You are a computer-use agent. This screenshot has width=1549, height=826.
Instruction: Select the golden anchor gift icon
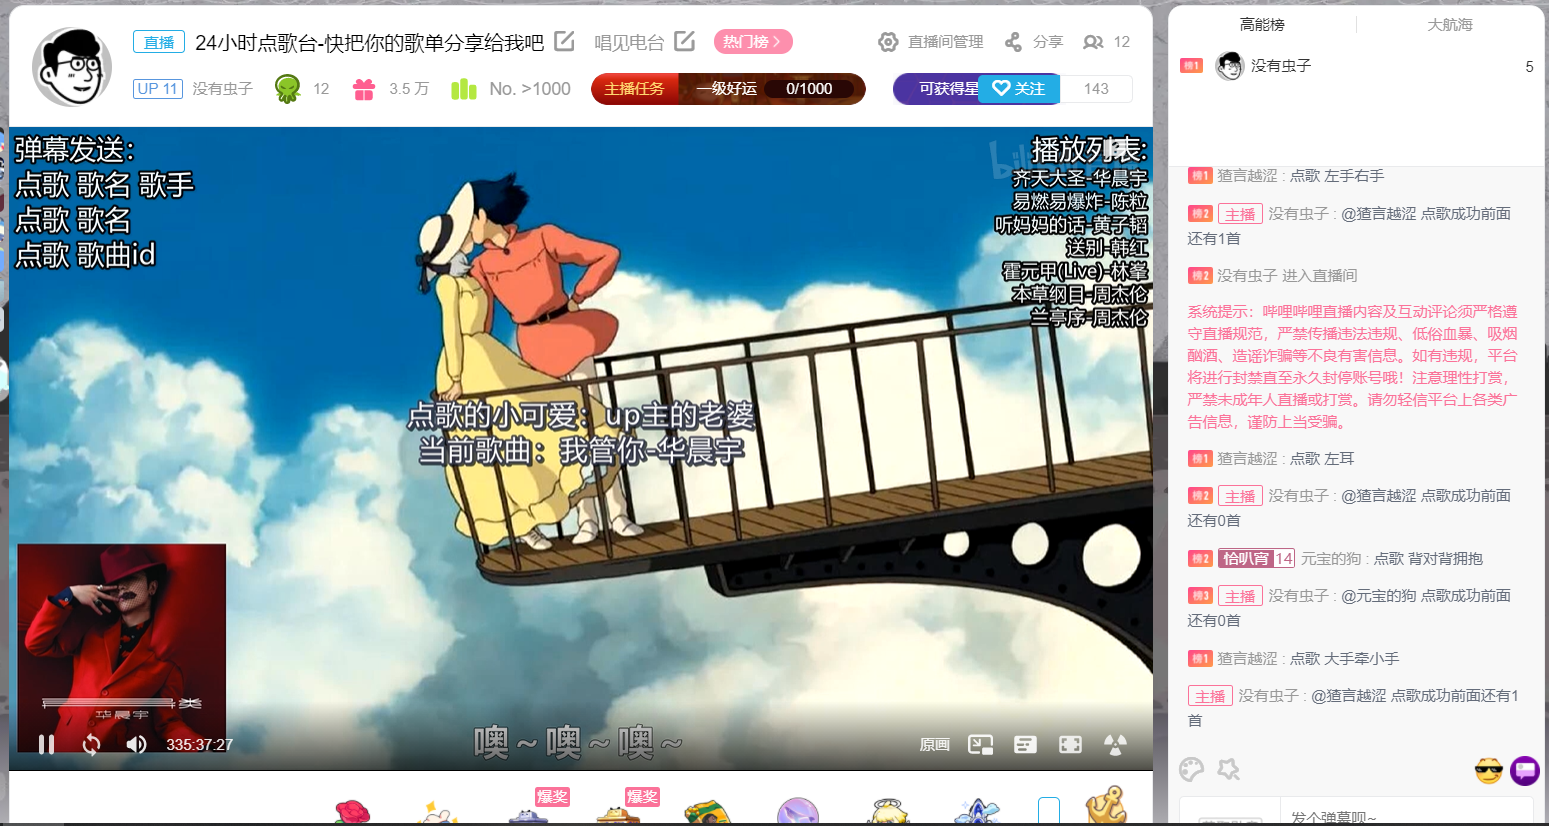pyautogui.click(x=1106, y=806)
